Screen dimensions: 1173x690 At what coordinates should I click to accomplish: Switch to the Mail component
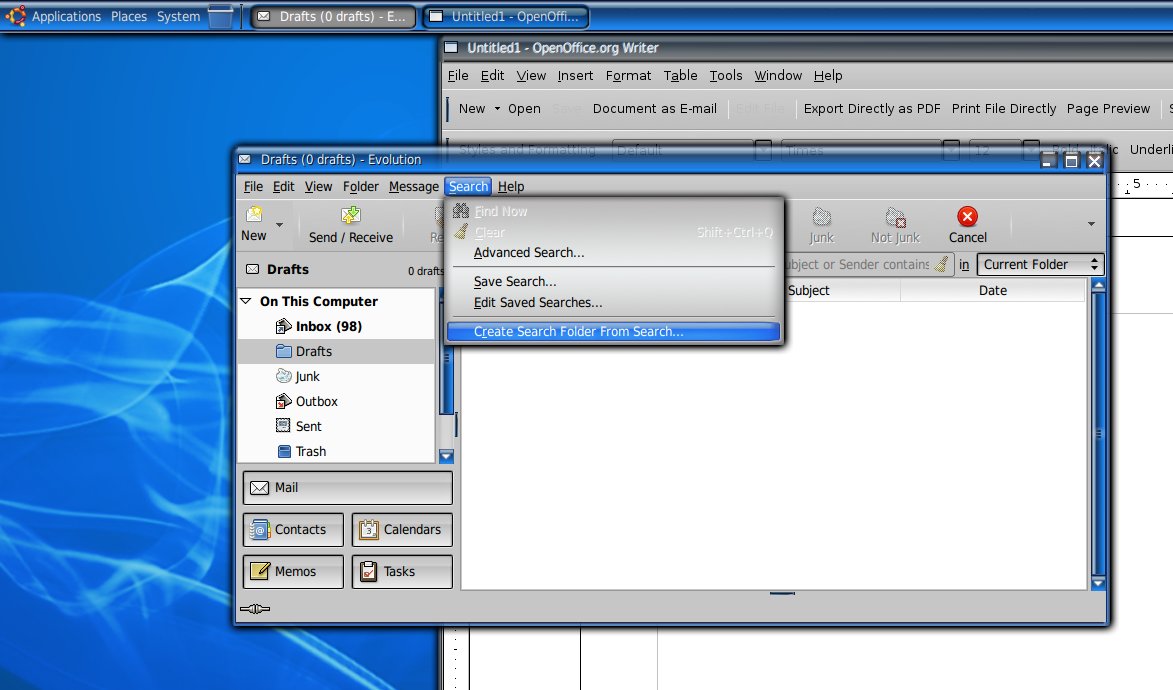(x=347, y=488)
